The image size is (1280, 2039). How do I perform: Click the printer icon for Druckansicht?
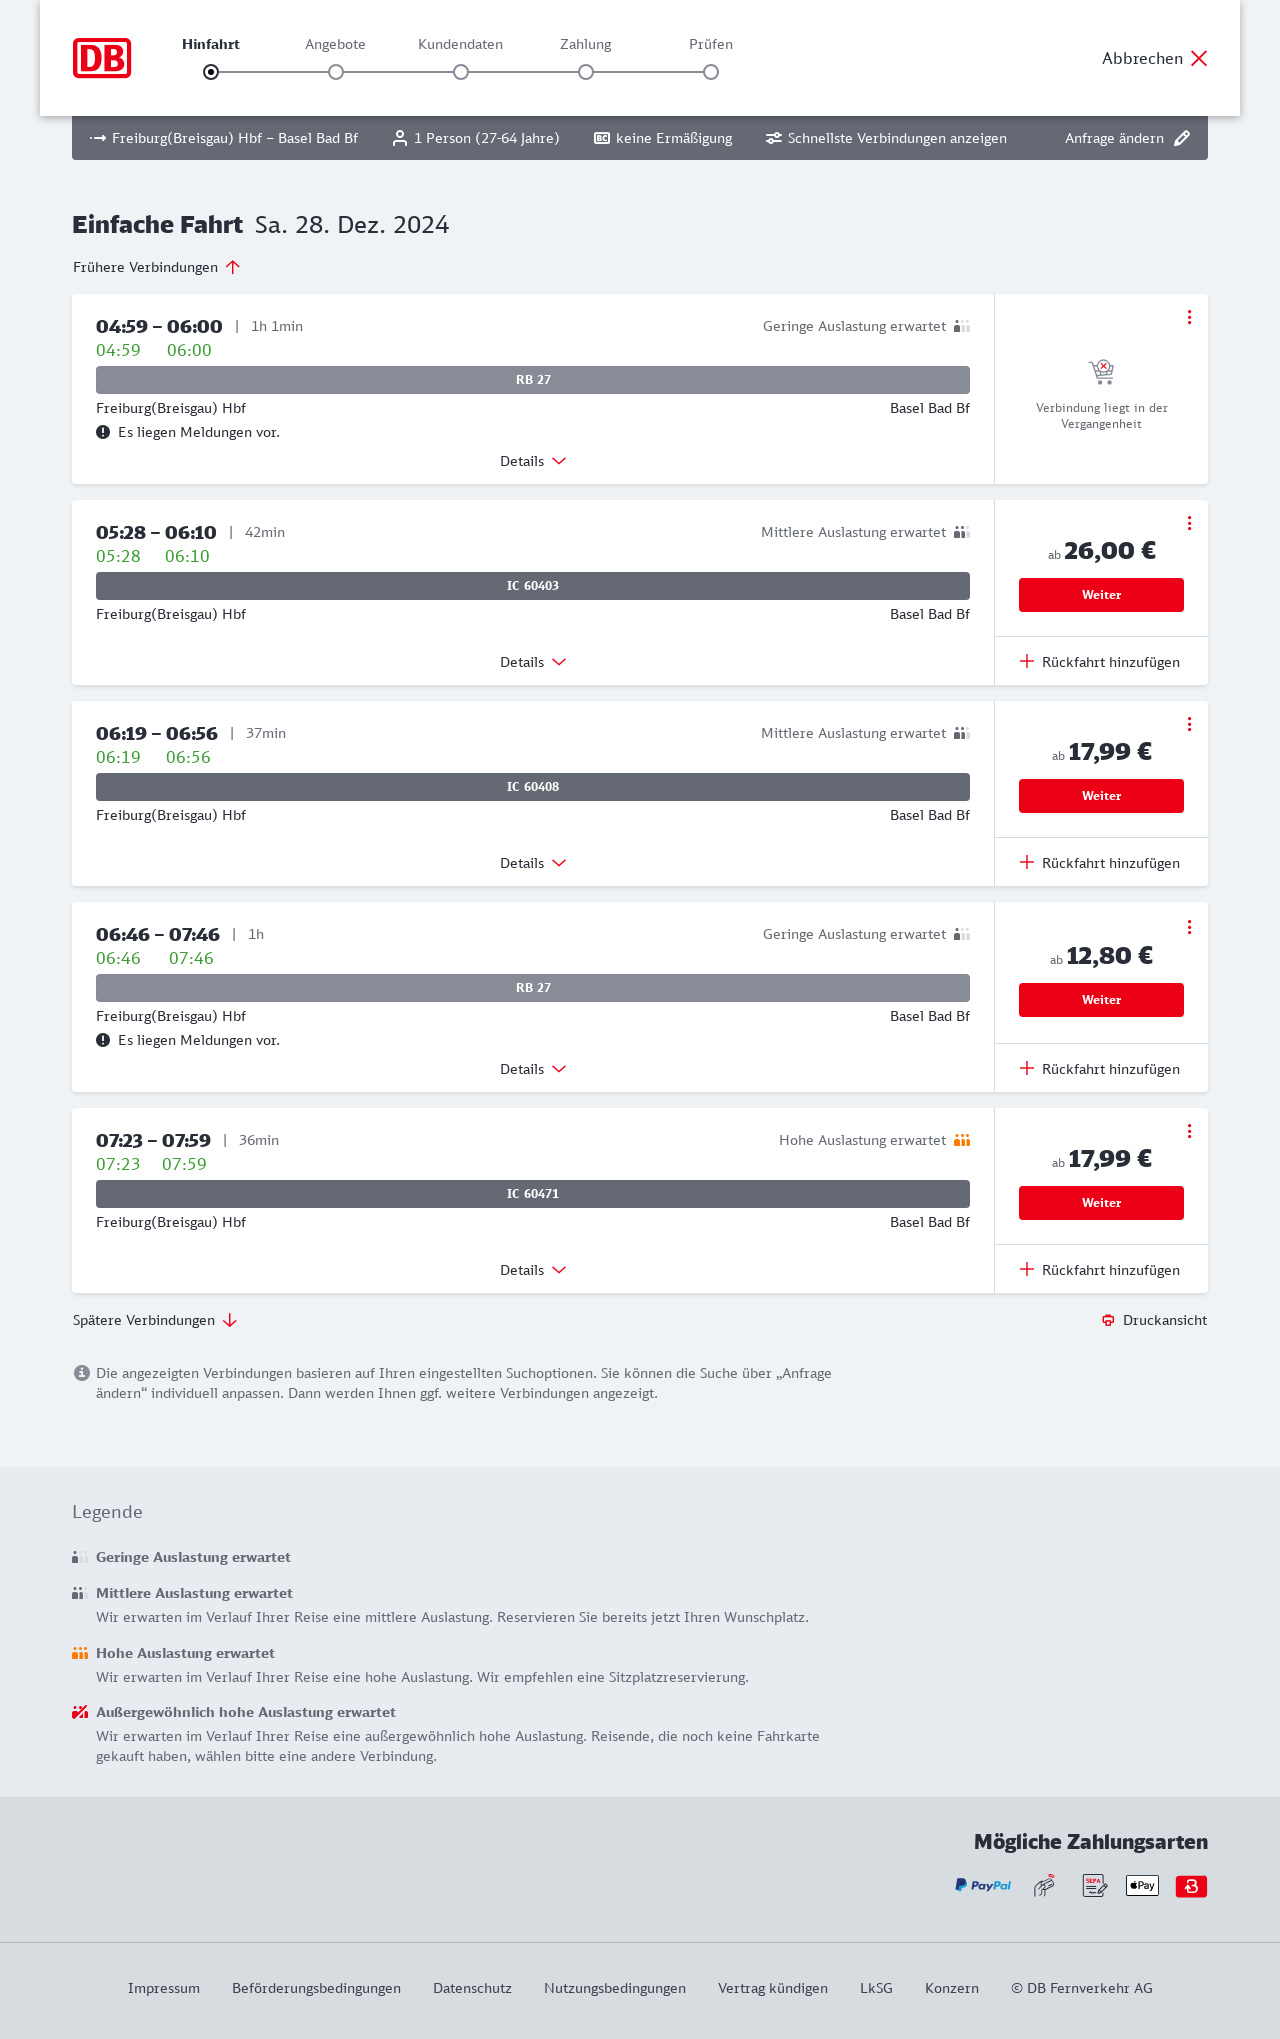click(1108, 1320)
